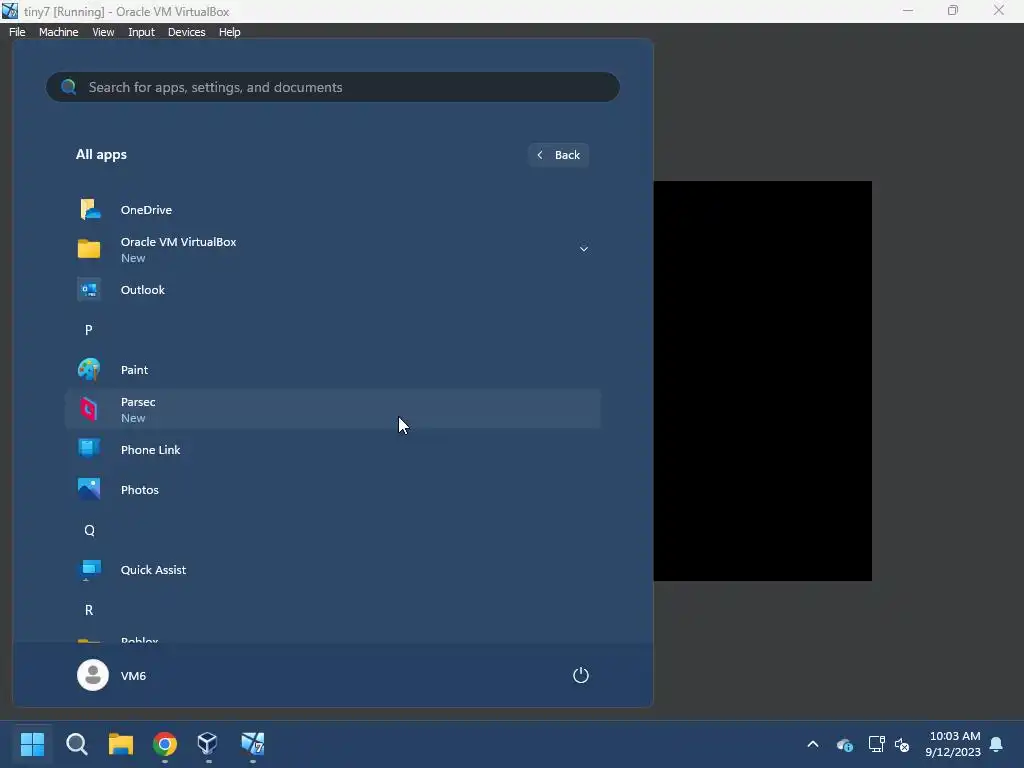
Task: Expand Oracle VM VirtualBox folder chevron
Action: click(584, 249)
